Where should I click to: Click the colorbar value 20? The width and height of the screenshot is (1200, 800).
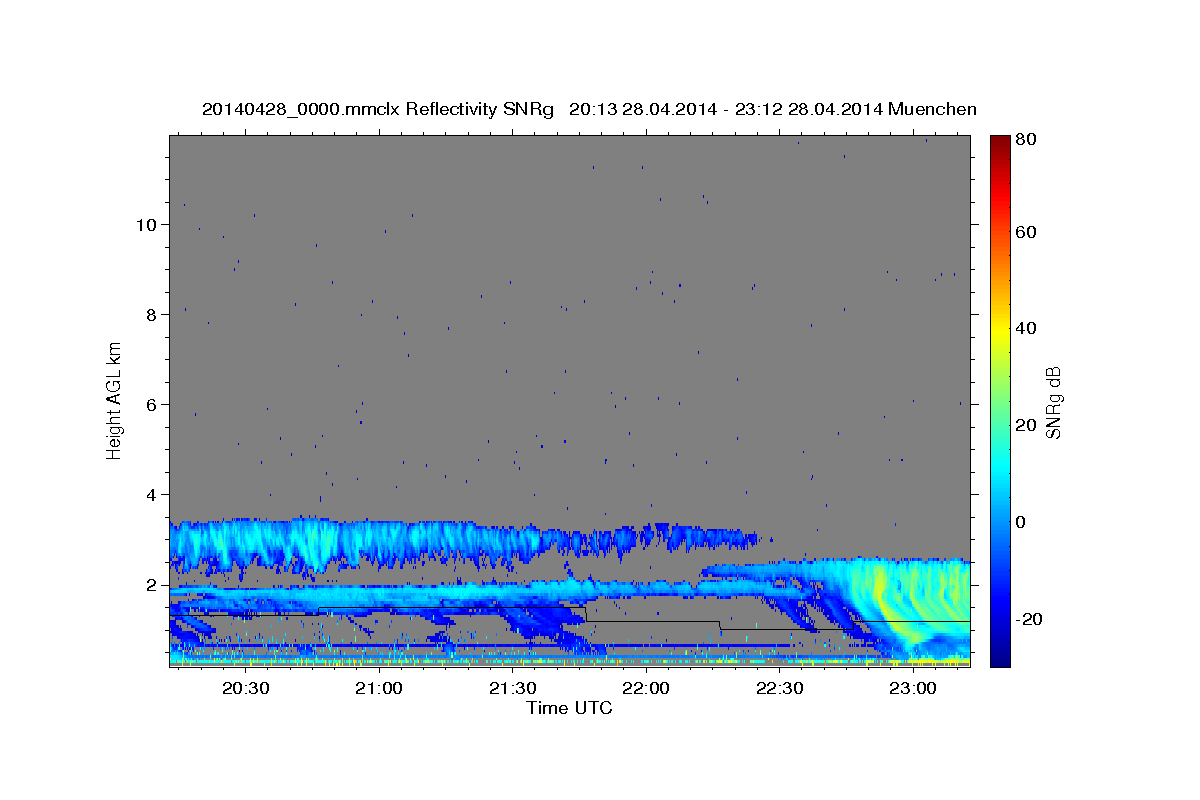tap(1025, 425)
